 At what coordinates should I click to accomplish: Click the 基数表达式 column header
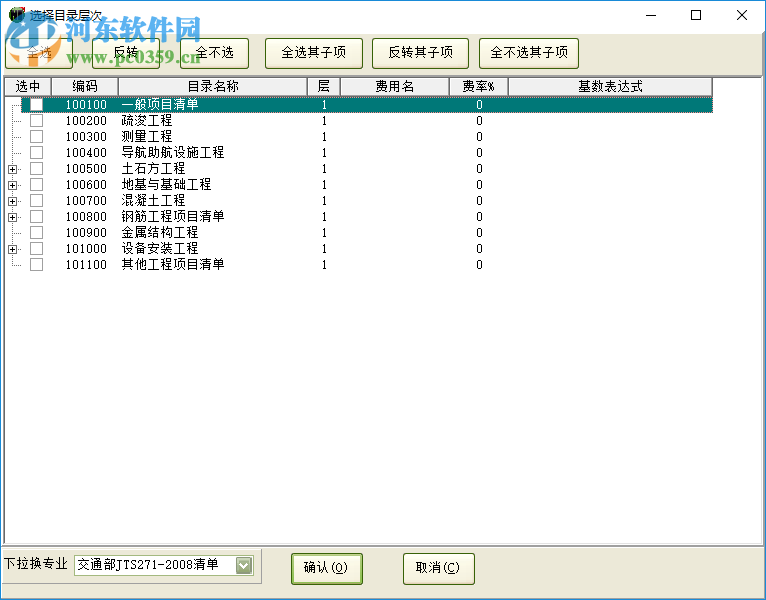610,86
